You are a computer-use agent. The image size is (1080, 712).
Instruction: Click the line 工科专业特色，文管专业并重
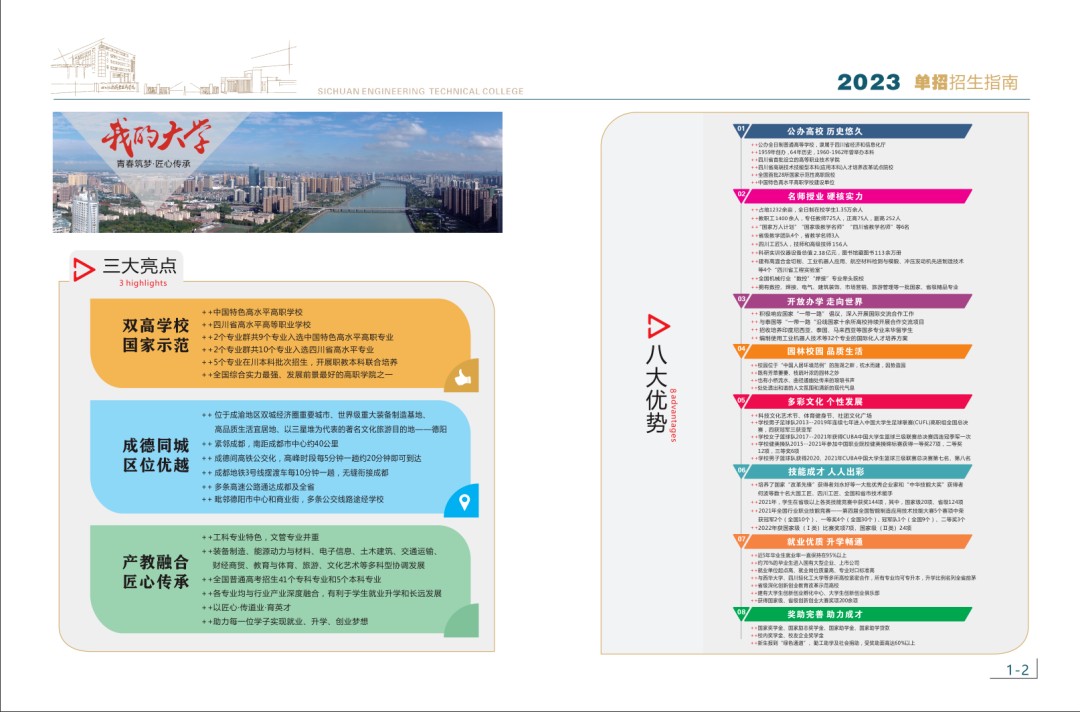click(x=260, y=537)
